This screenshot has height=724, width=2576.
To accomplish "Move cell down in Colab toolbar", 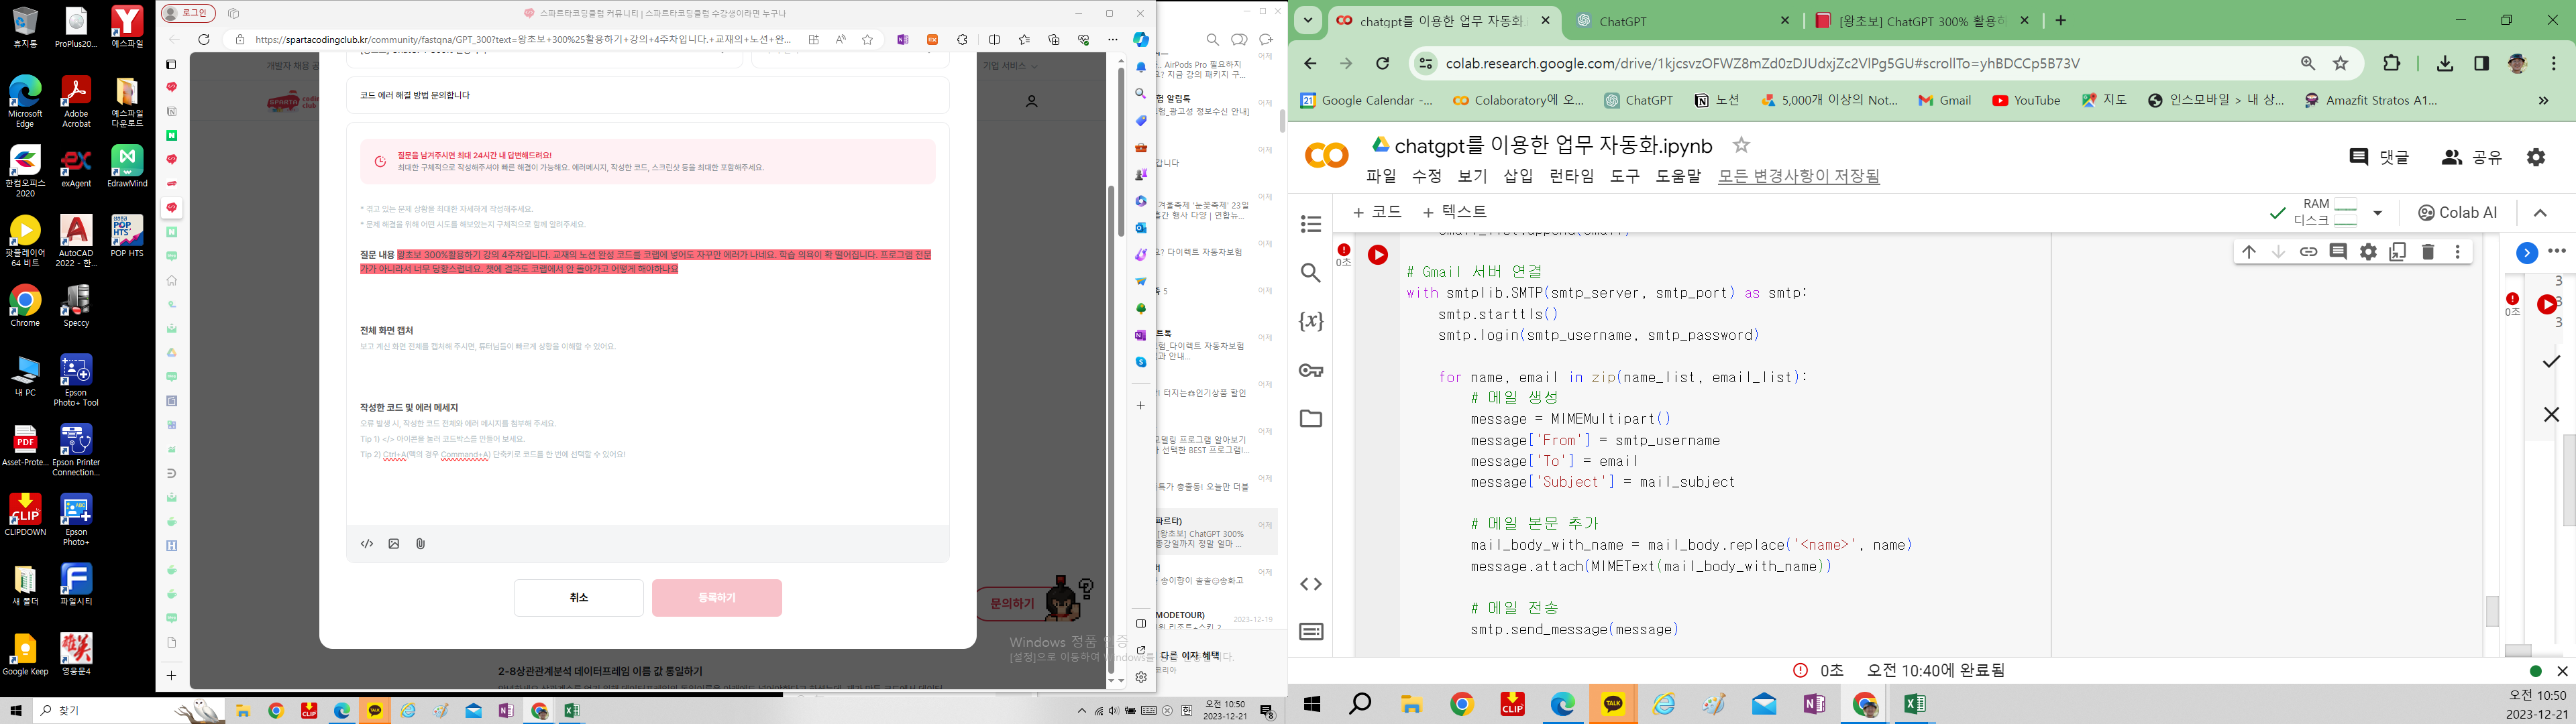I will [x=2278, y=252].
